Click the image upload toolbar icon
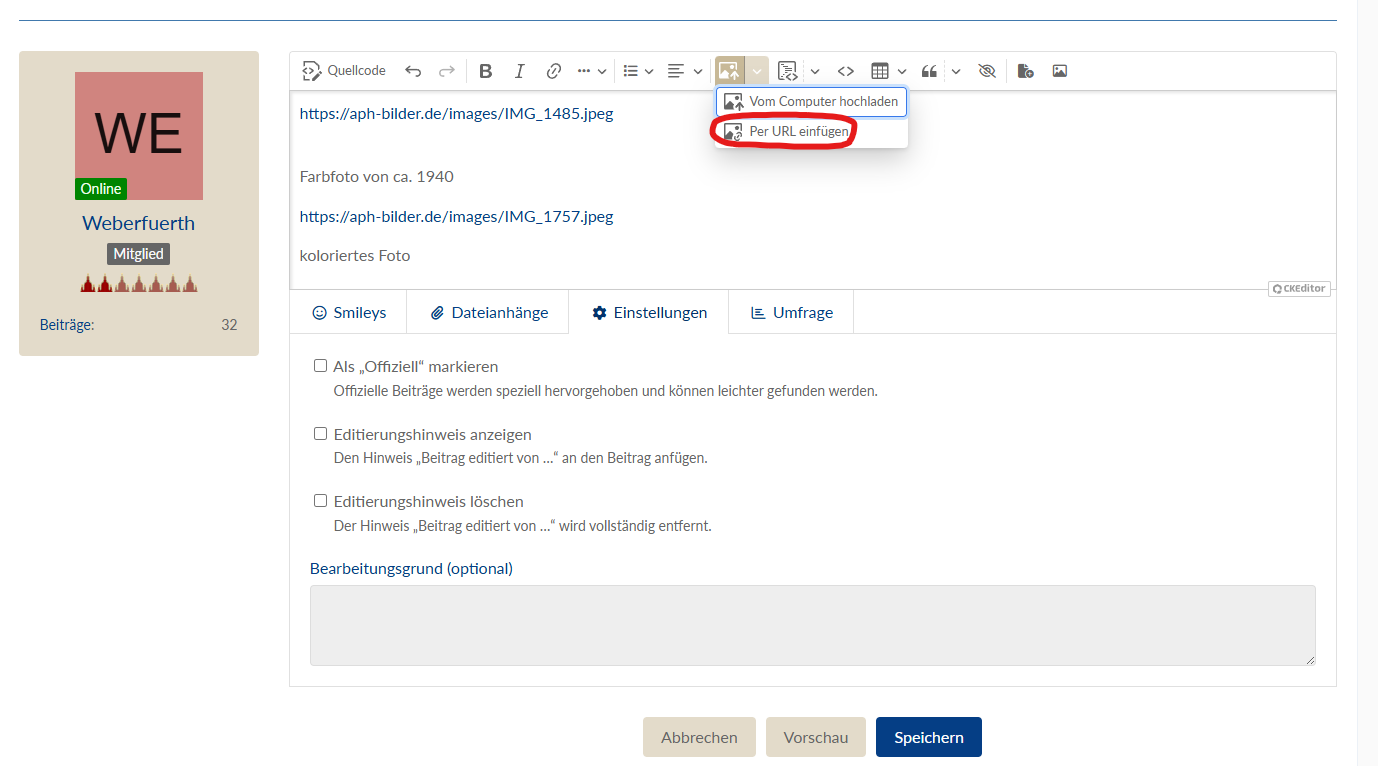 click(x=729, y=71)
